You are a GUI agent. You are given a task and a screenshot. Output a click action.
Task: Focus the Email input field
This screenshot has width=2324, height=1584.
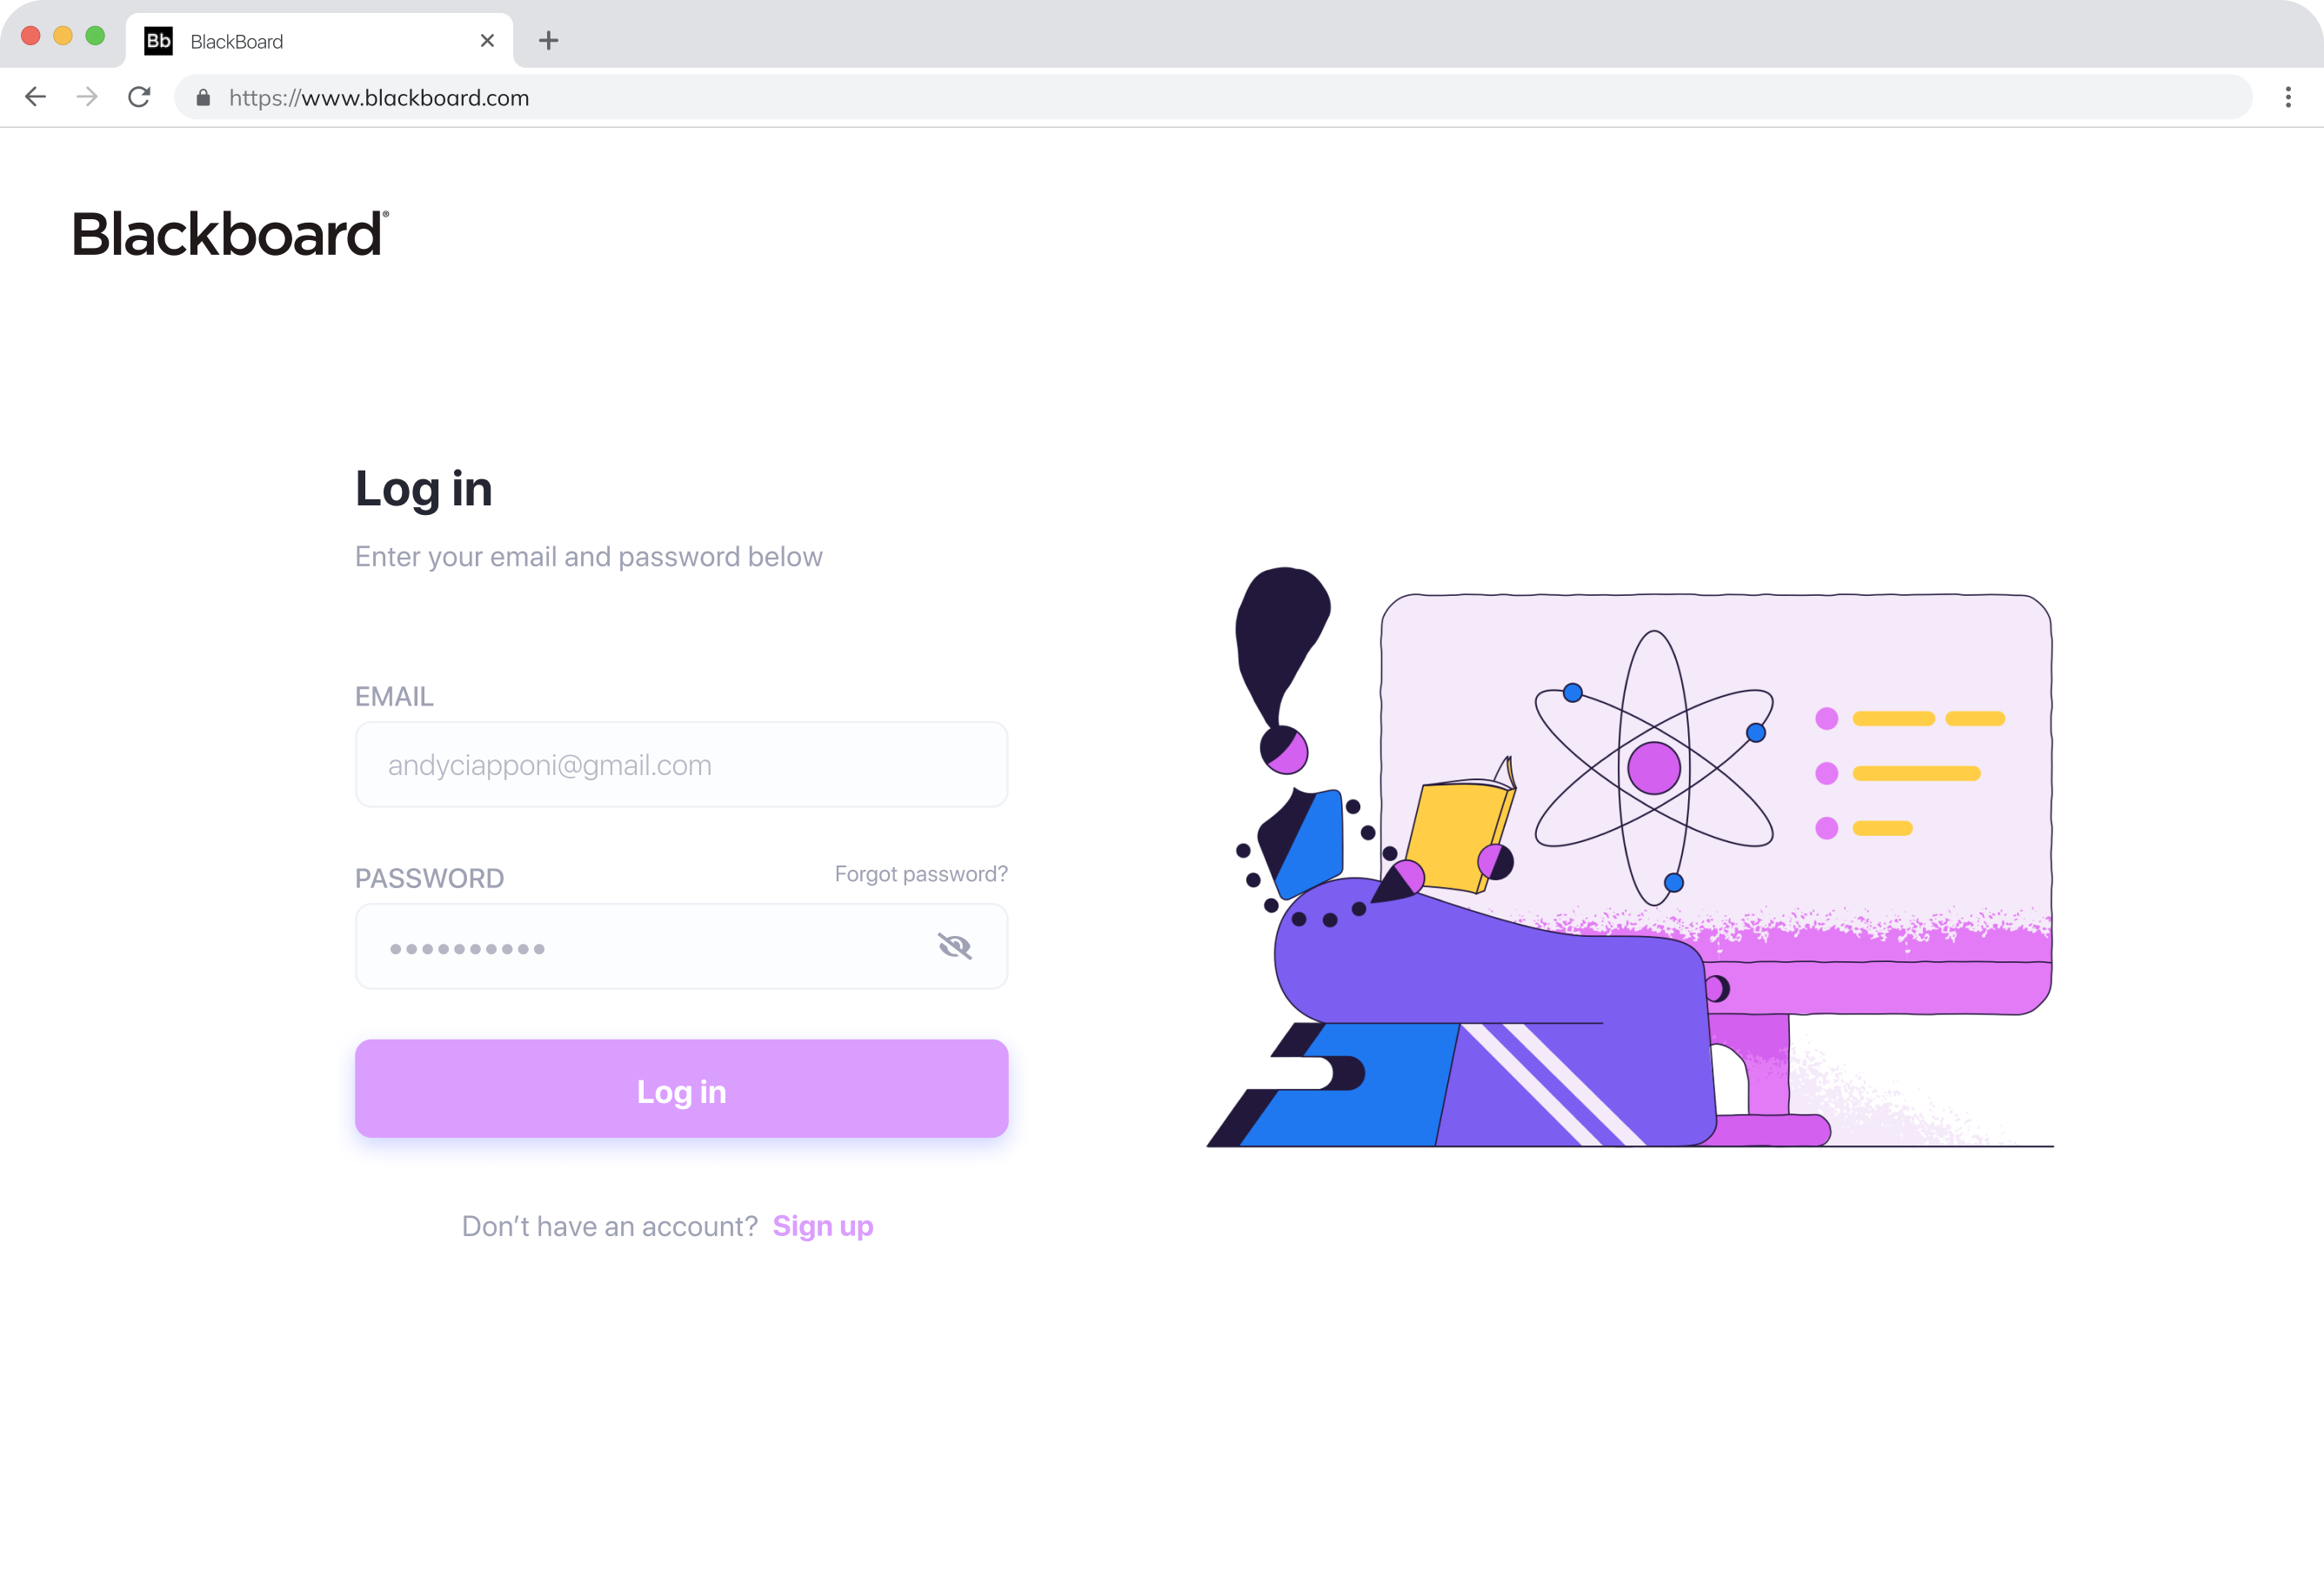(x=681, y=765)
